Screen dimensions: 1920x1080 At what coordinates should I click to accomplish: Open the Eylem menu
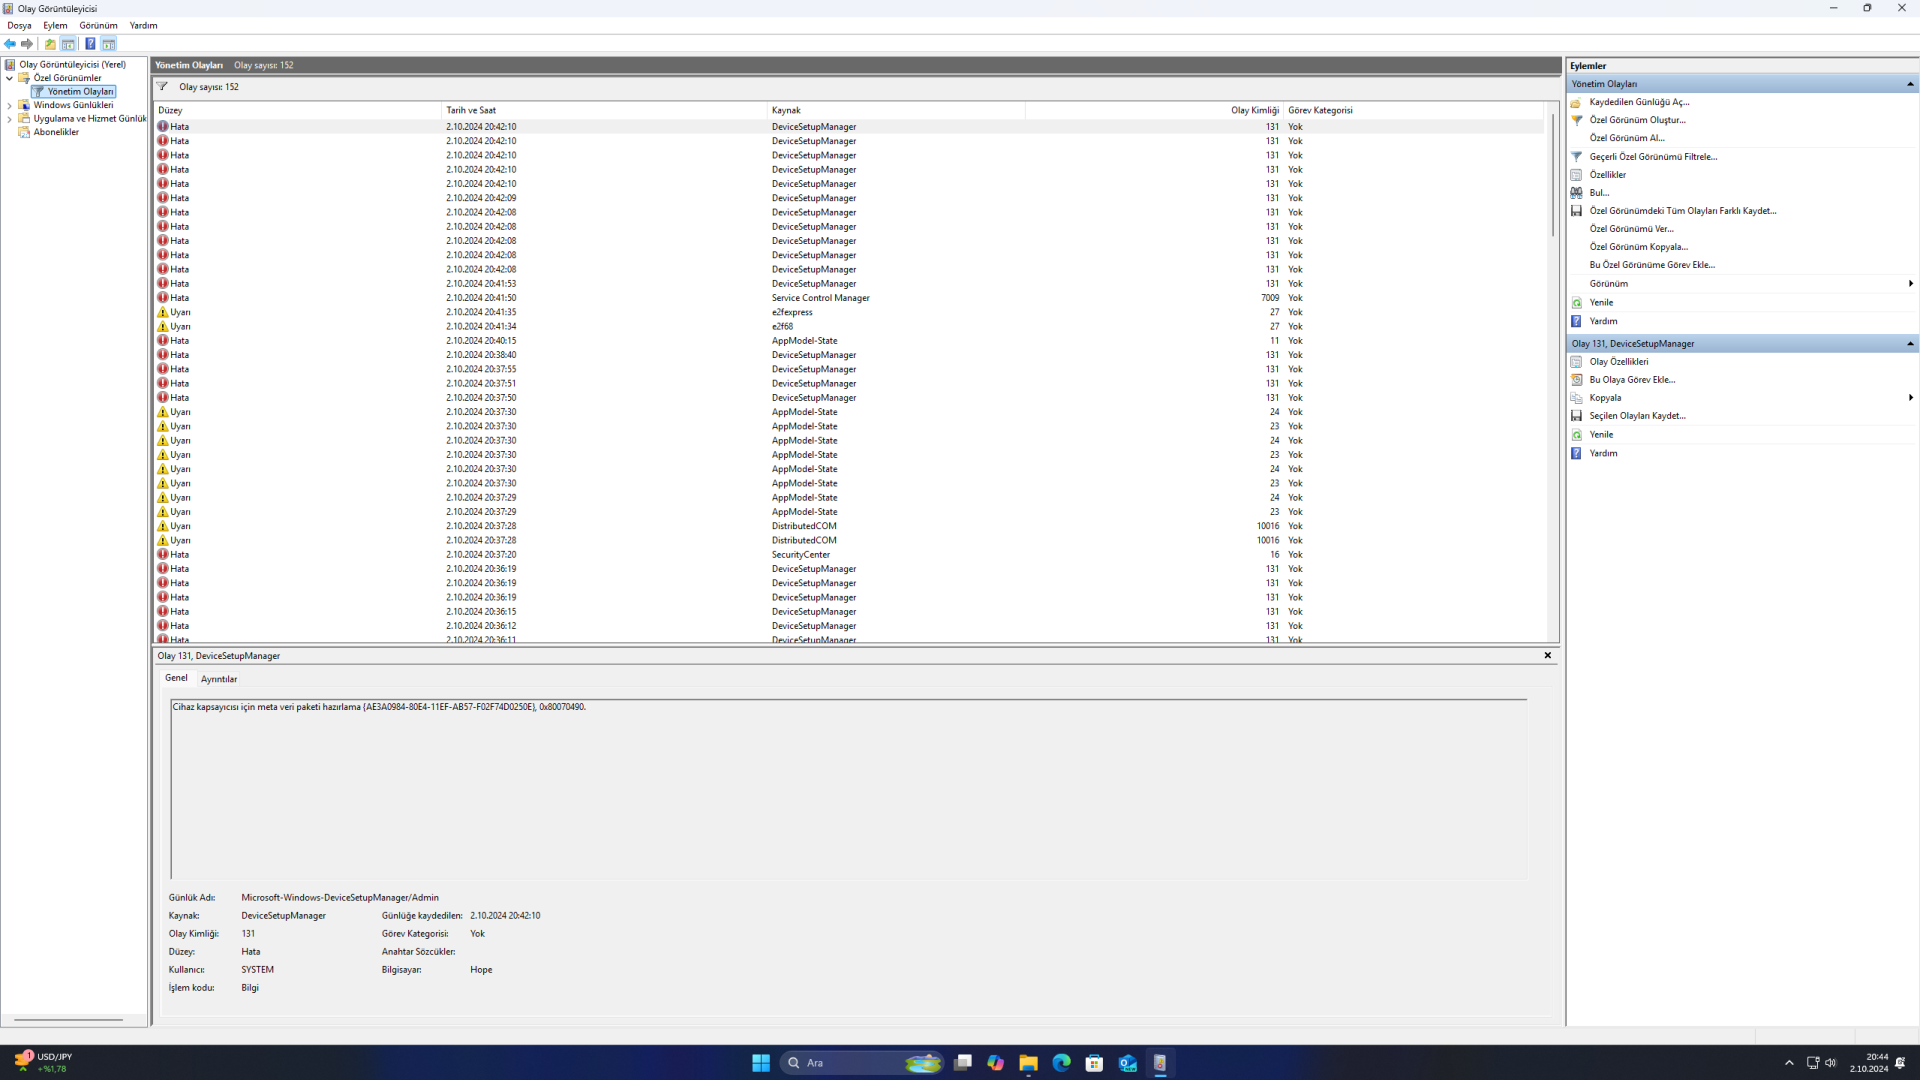click(x=55, y=25)
